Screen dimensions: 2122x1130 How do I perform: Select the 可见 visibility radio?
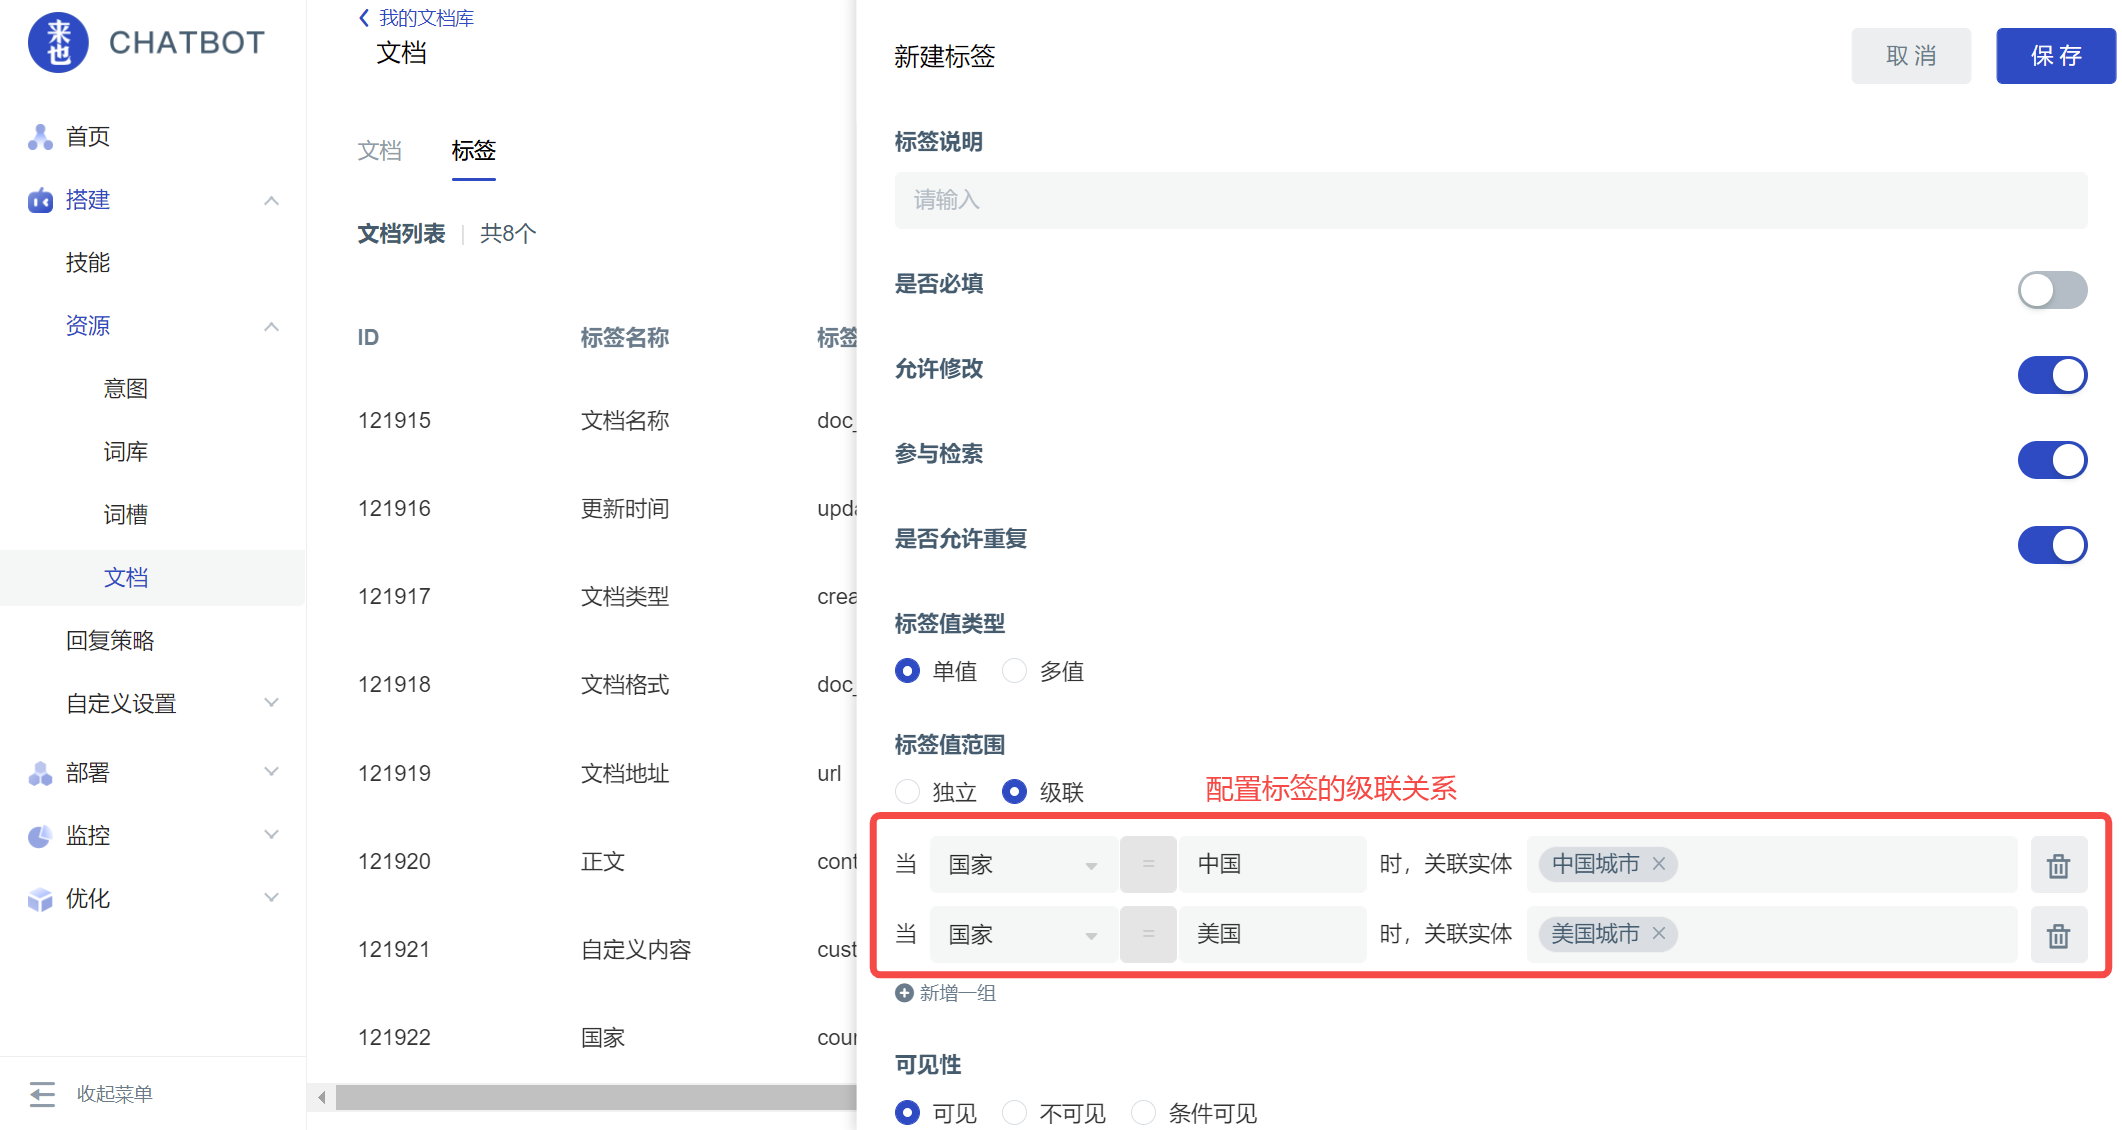tap(908, 1112)
